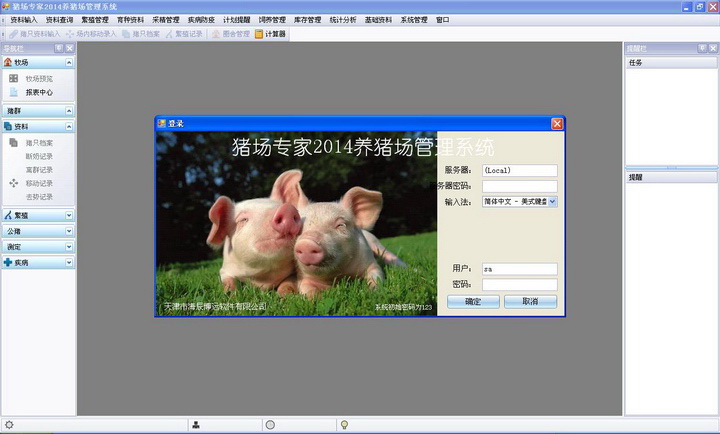Close the login dialog with red X
Image resolution: width=720 pixels, height=434 pixels.
557,123
